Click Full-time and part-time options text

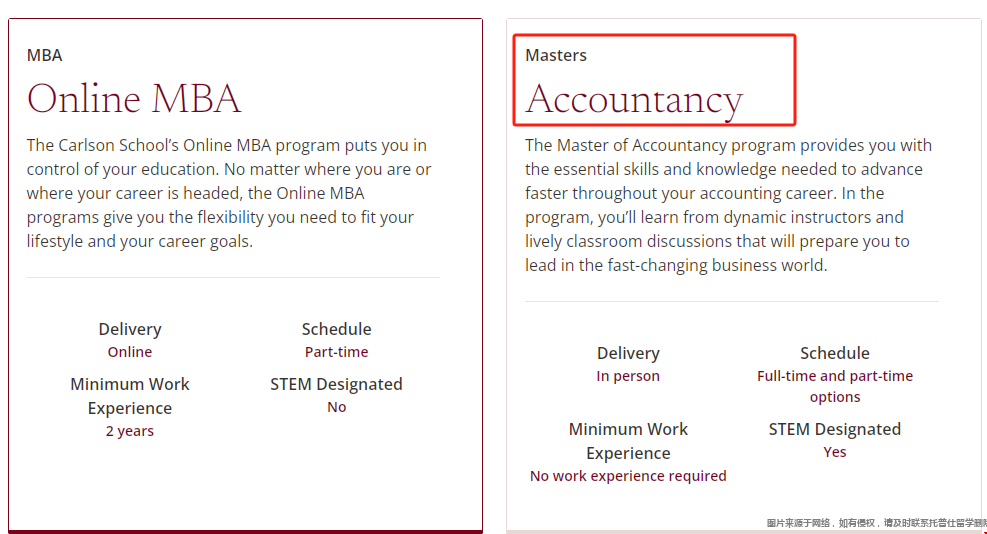pos(835,386)
